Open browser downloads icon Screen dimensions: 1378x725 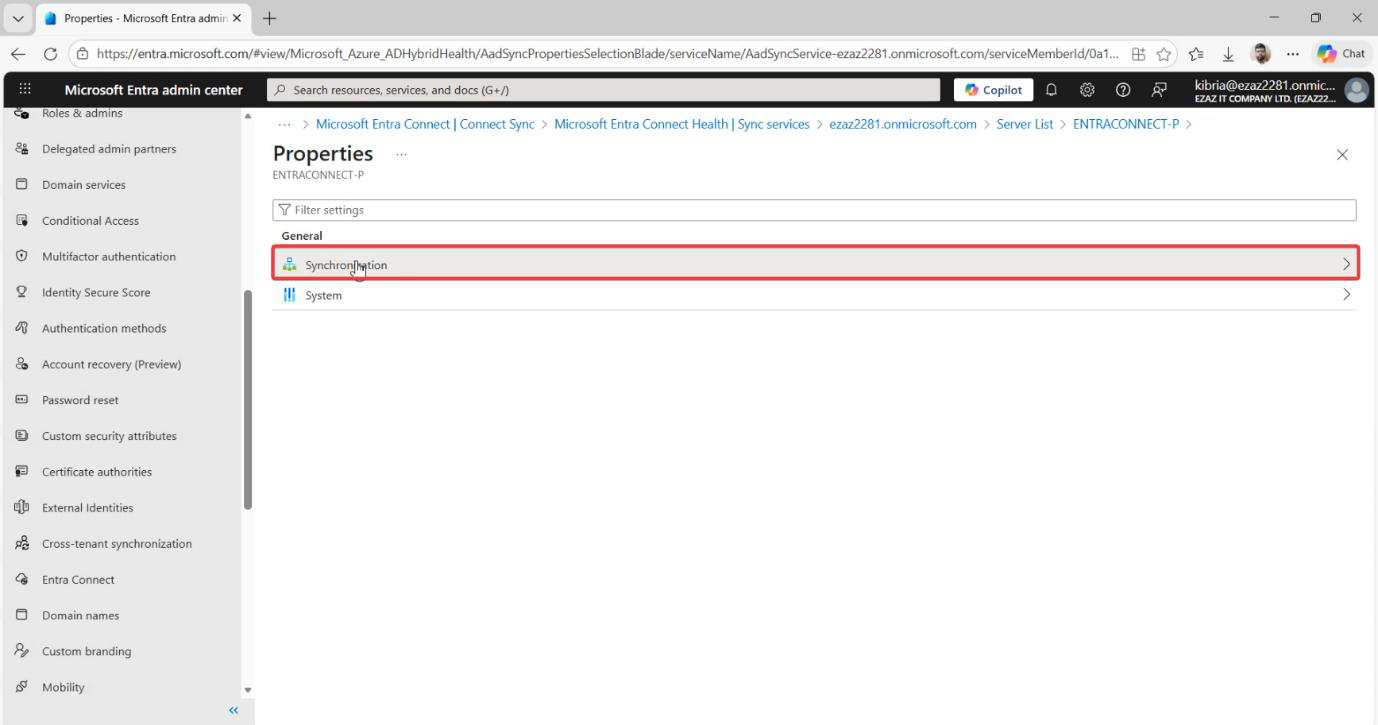(1228, 54)
